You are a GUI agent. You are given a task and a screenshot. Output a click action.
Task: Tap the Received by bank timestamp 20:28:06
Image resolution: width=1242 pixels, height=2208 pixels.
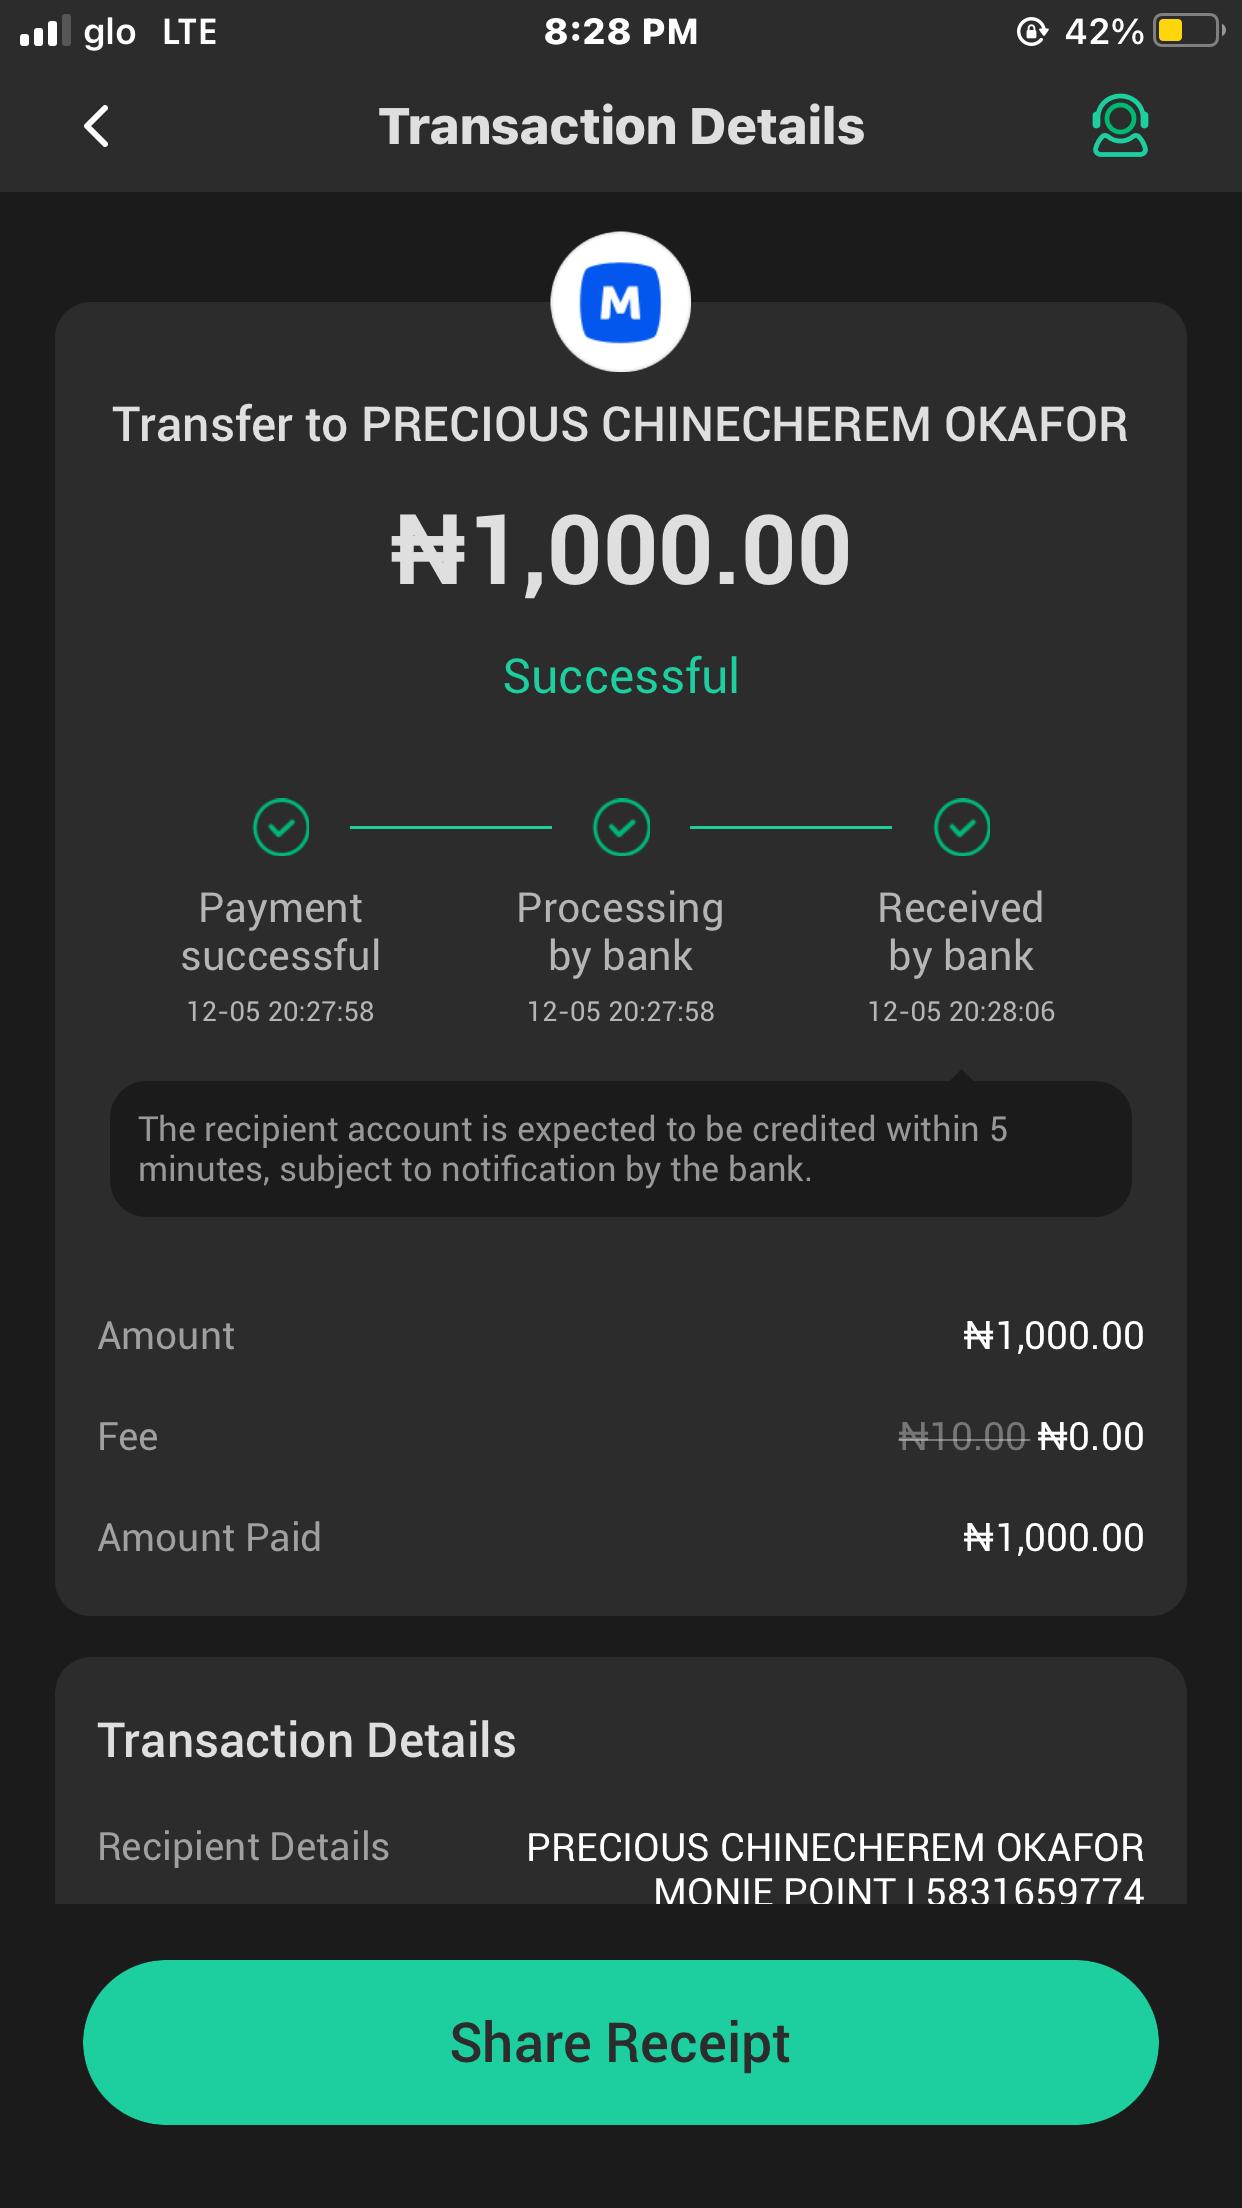click(962, 1012)
